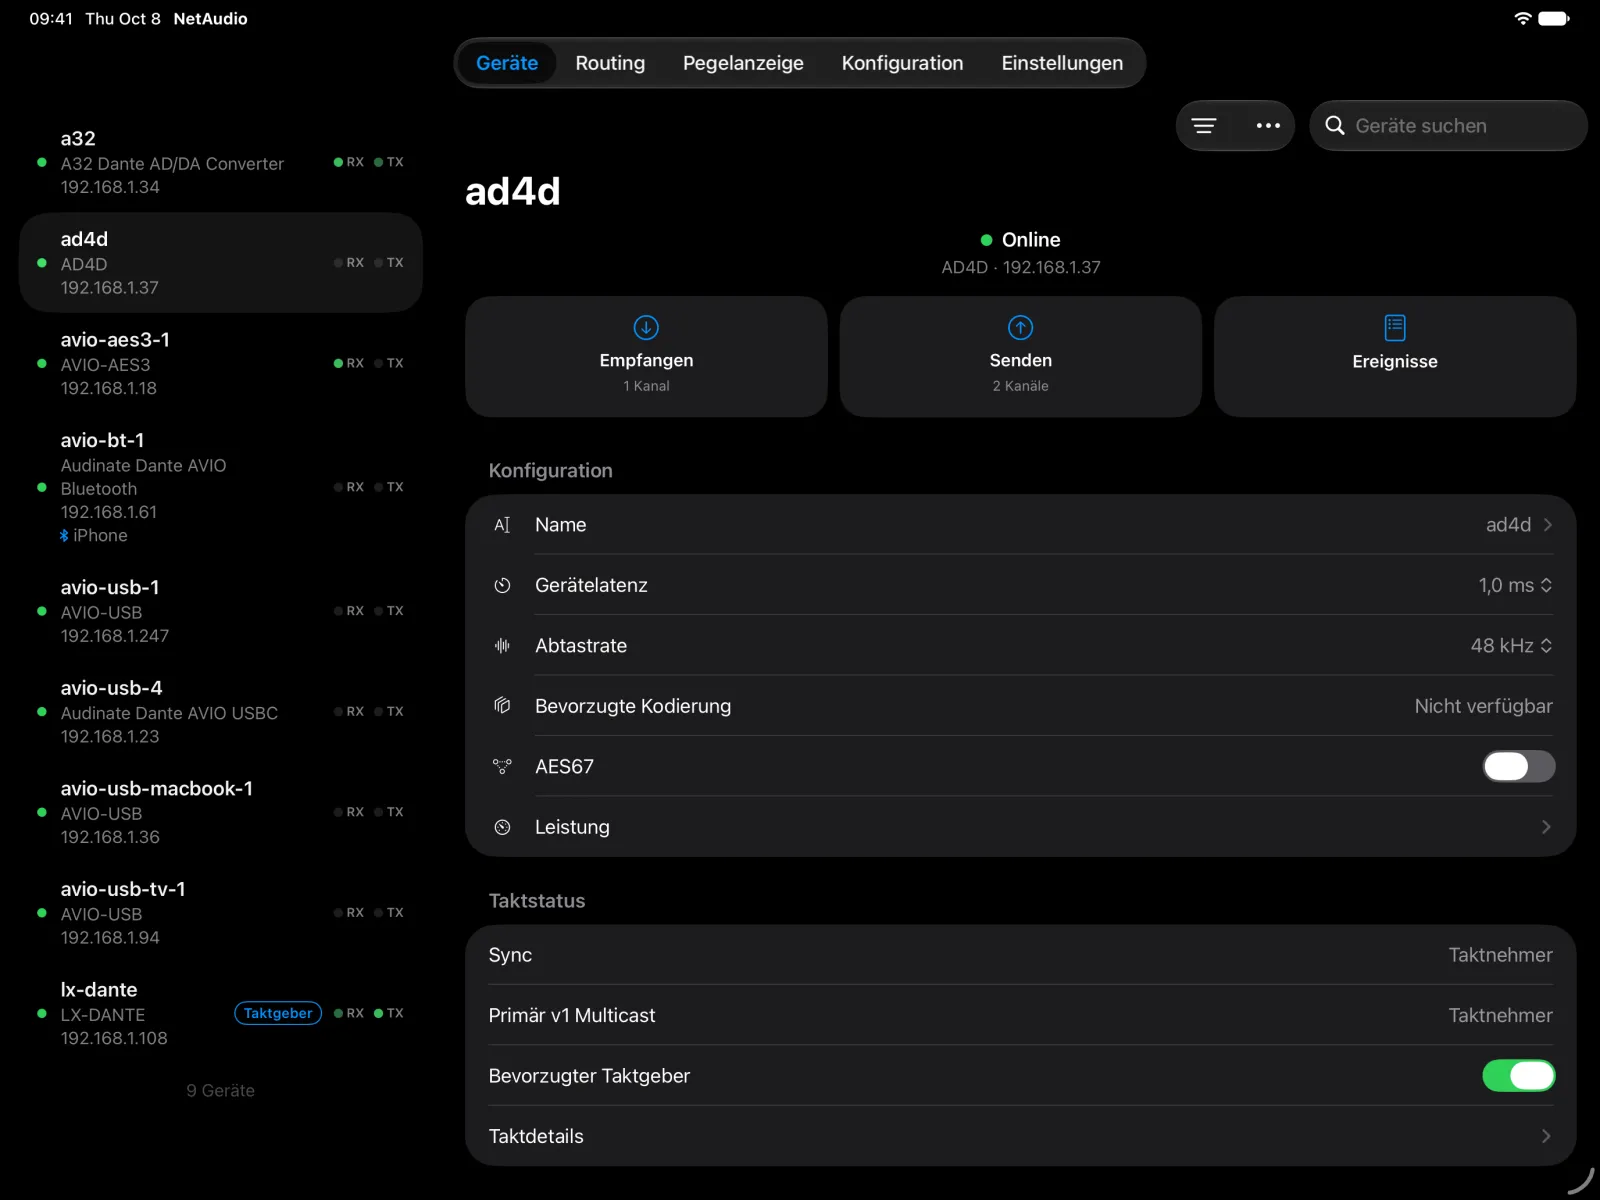Enable the AES67 switch
1600x1200 pixels.
click(1518, 767)
